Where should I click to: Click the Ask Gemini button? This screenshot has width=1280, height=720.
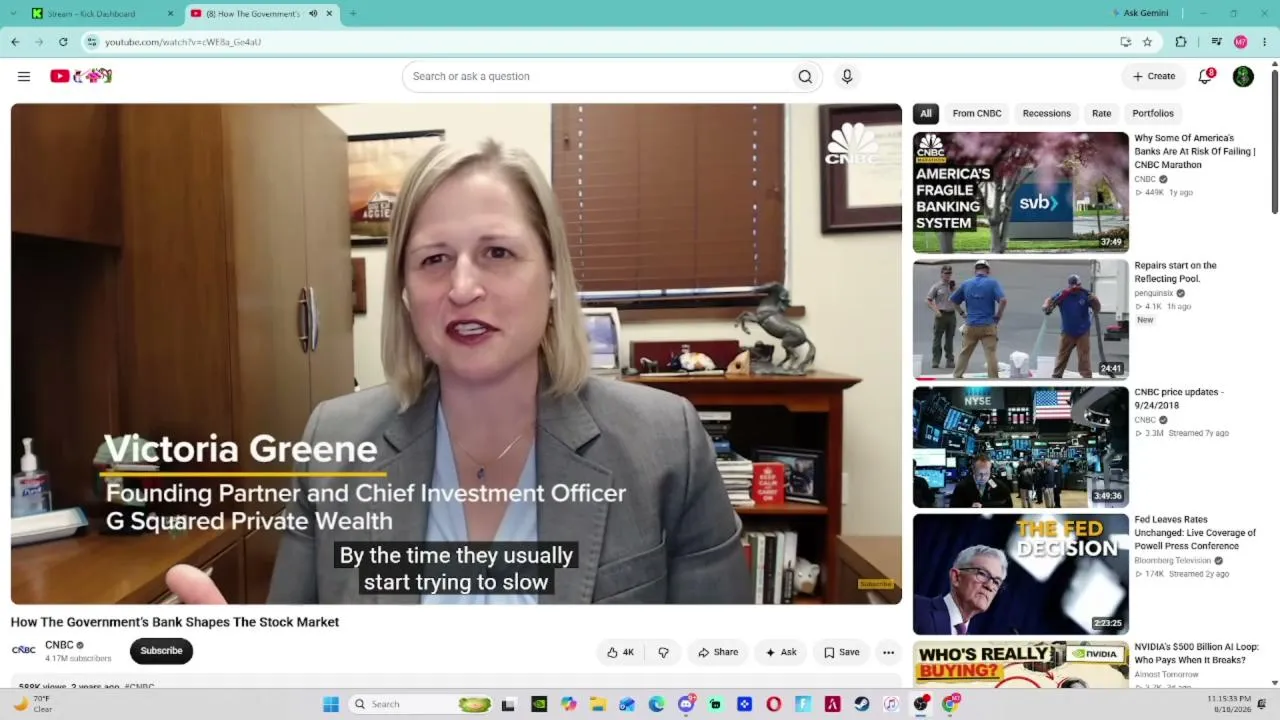1141,13
